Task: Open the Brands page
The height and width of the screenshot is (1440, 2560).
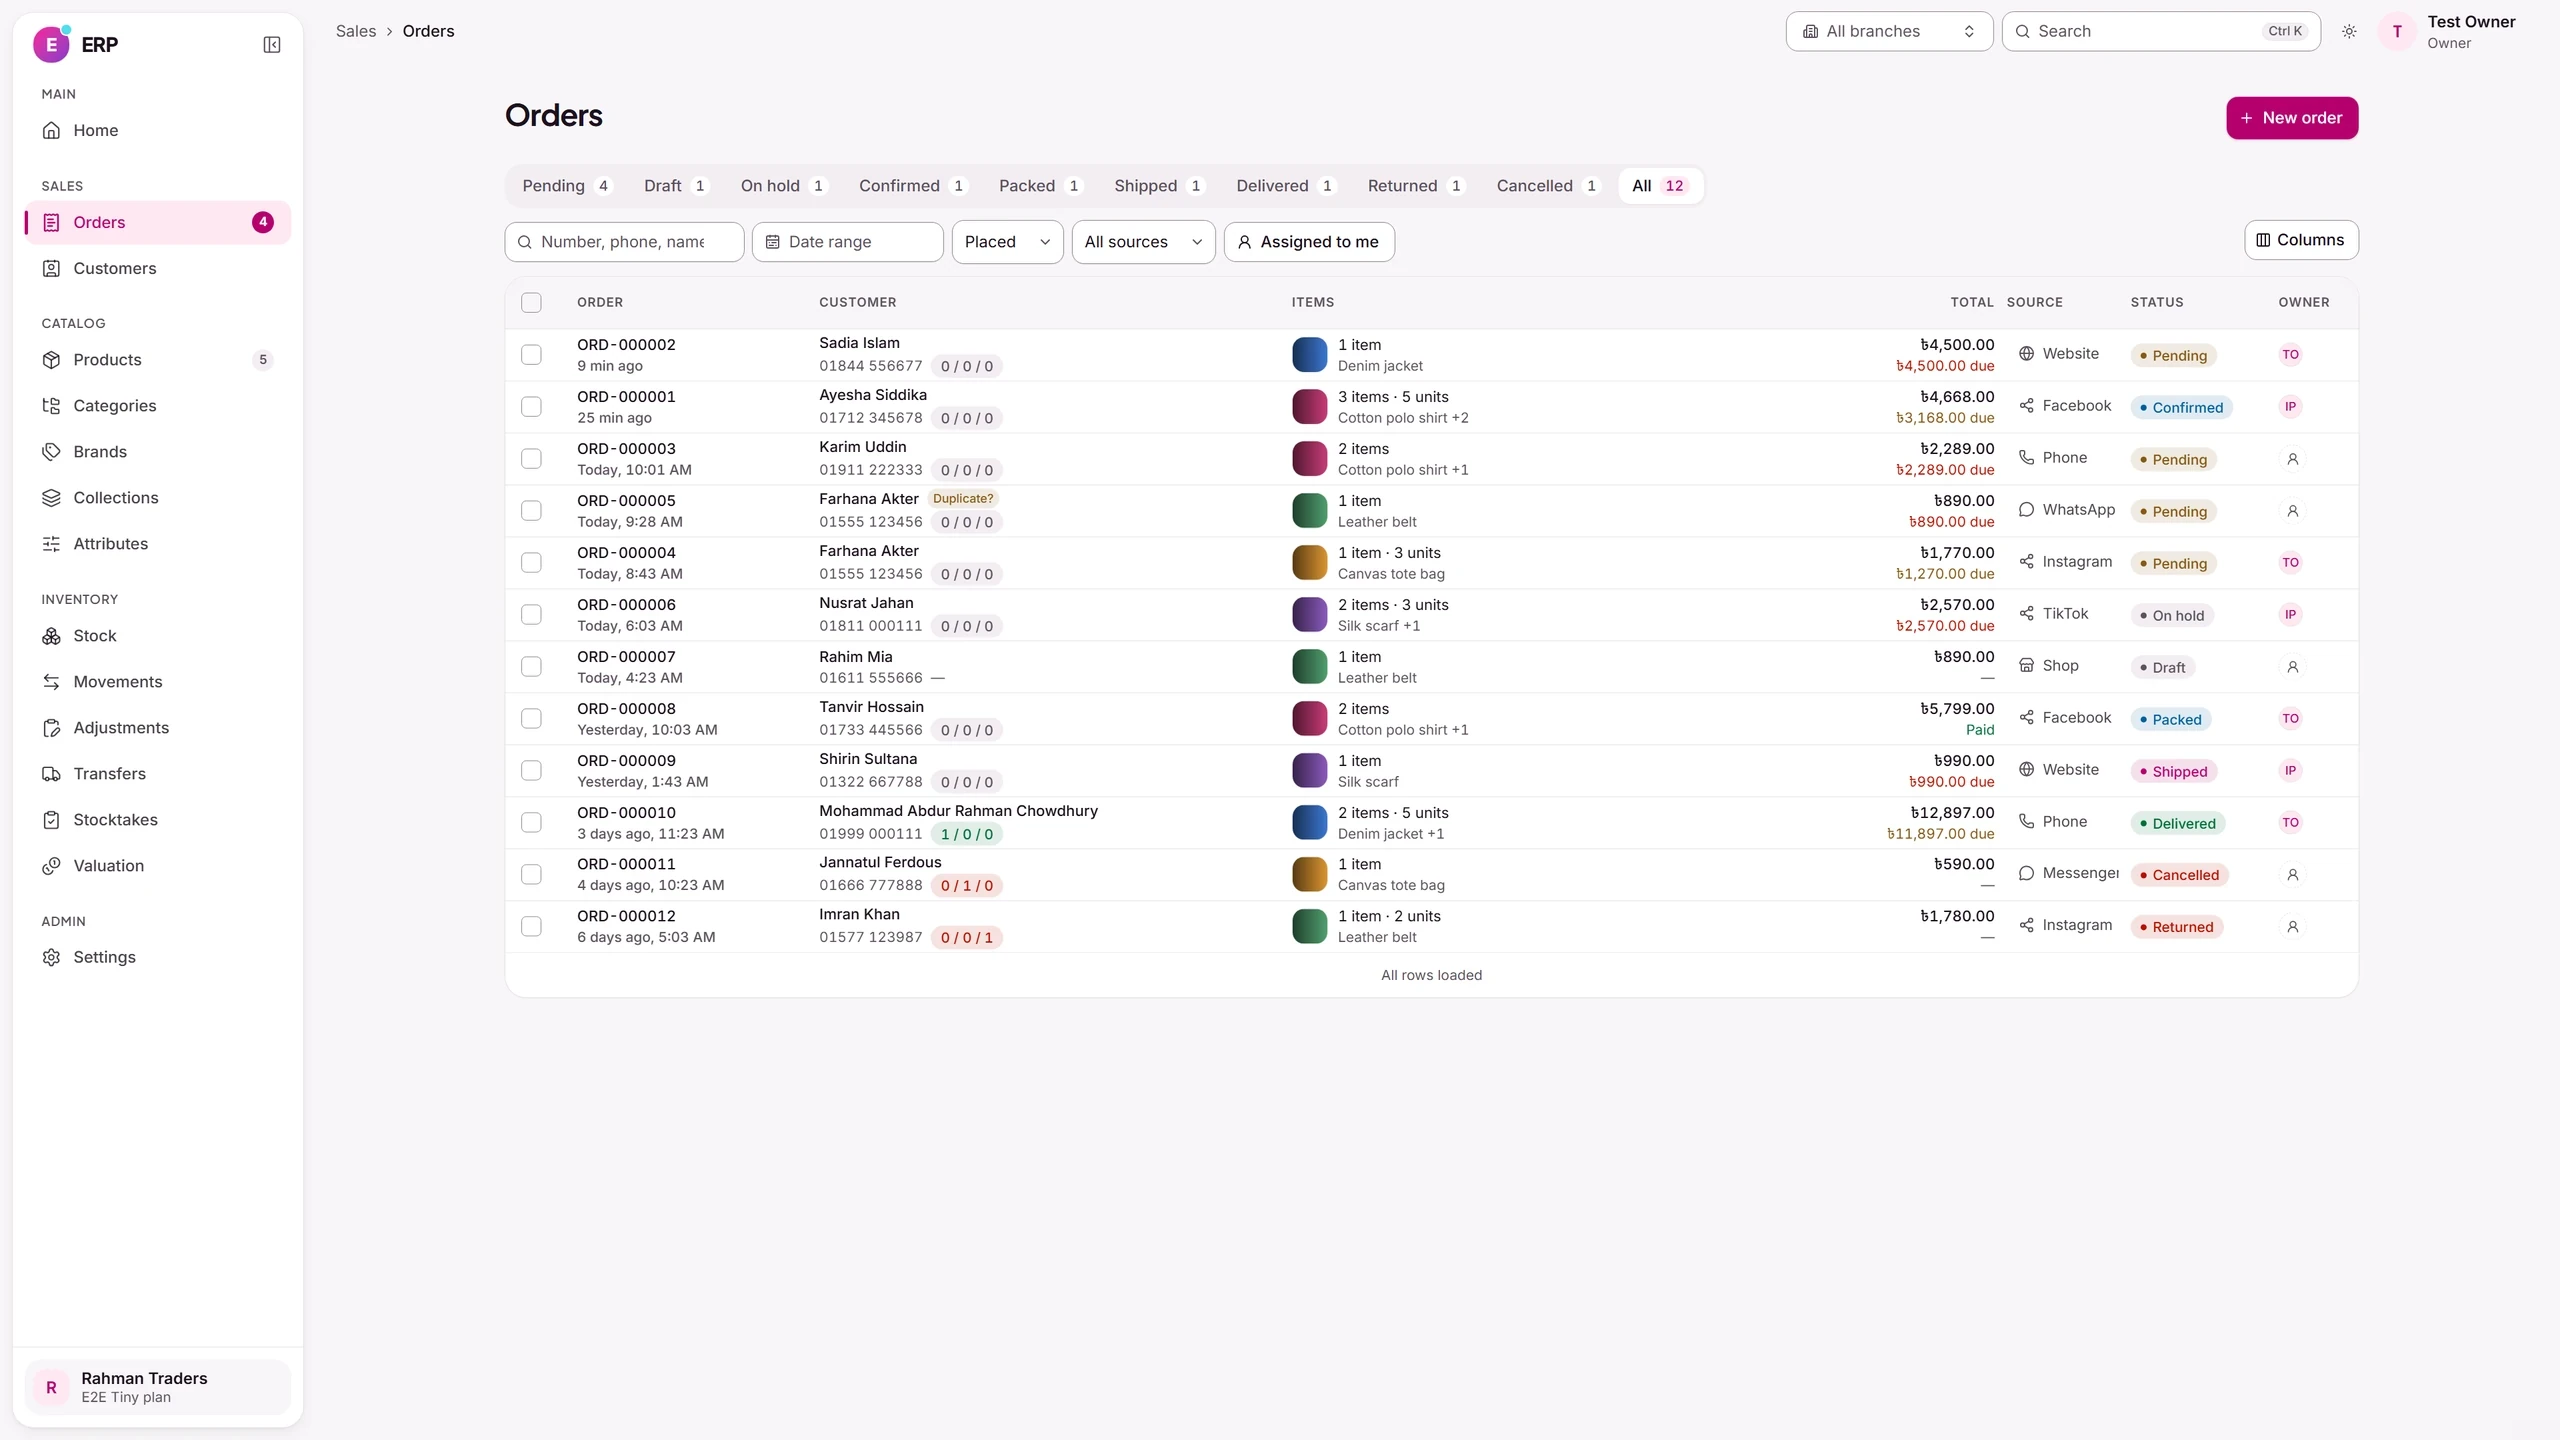Action: click(158, 452)
